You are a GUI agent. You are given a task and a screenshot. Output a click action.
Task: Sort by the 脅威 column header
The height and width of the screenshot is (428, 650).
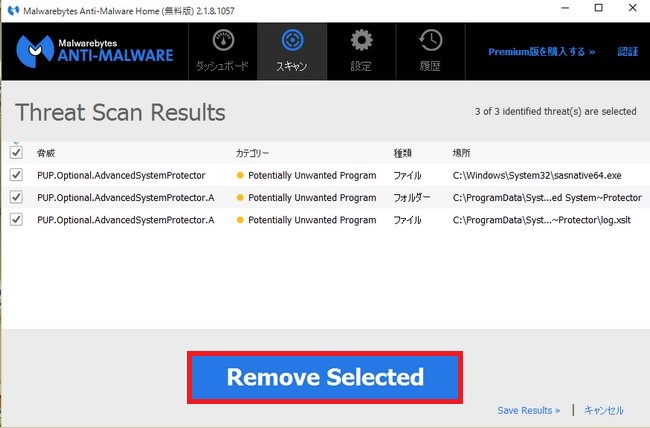tap(46, 153)
